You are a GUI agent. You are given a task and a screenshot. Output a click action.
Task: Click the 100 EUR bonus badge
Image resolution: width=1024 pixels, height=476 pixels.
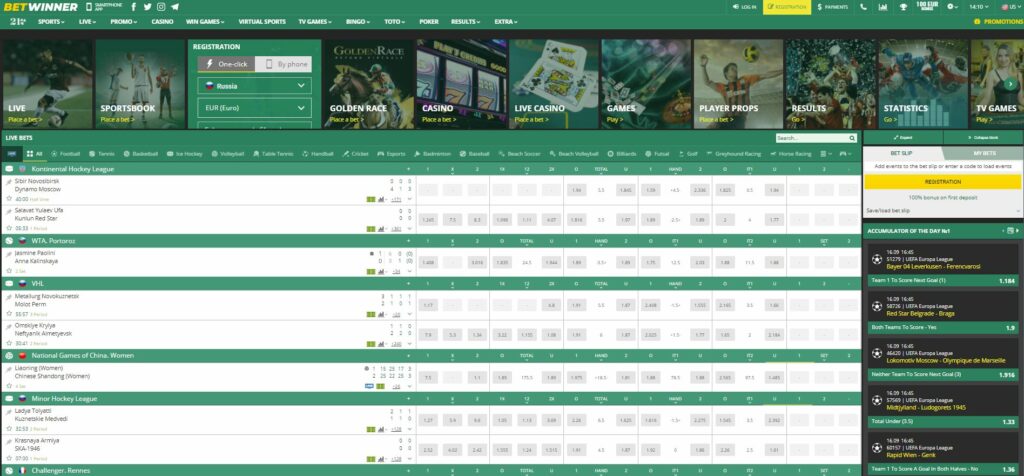pos(927,7)
